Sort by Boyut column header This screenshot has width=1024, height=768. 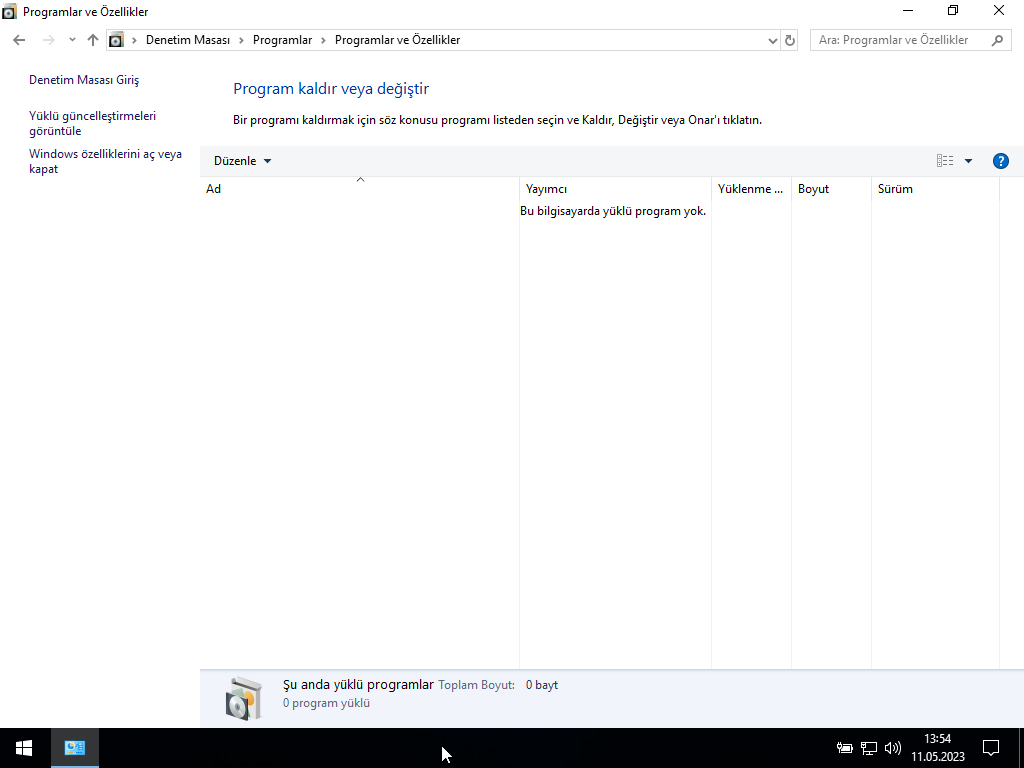pyautogui.click(x=831, y=189)
